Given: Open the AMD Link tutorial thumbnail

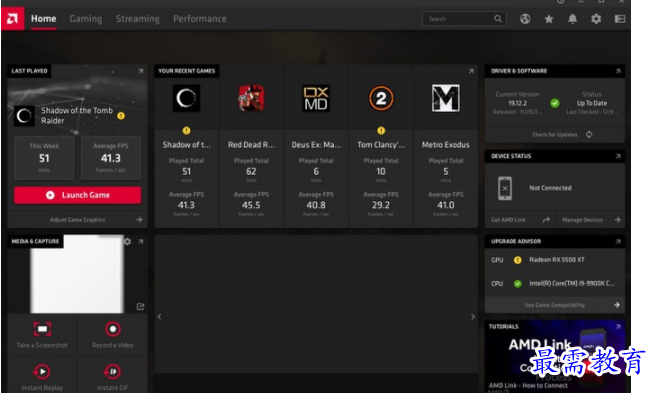Looking at the screenshot, I should [555, 356].
